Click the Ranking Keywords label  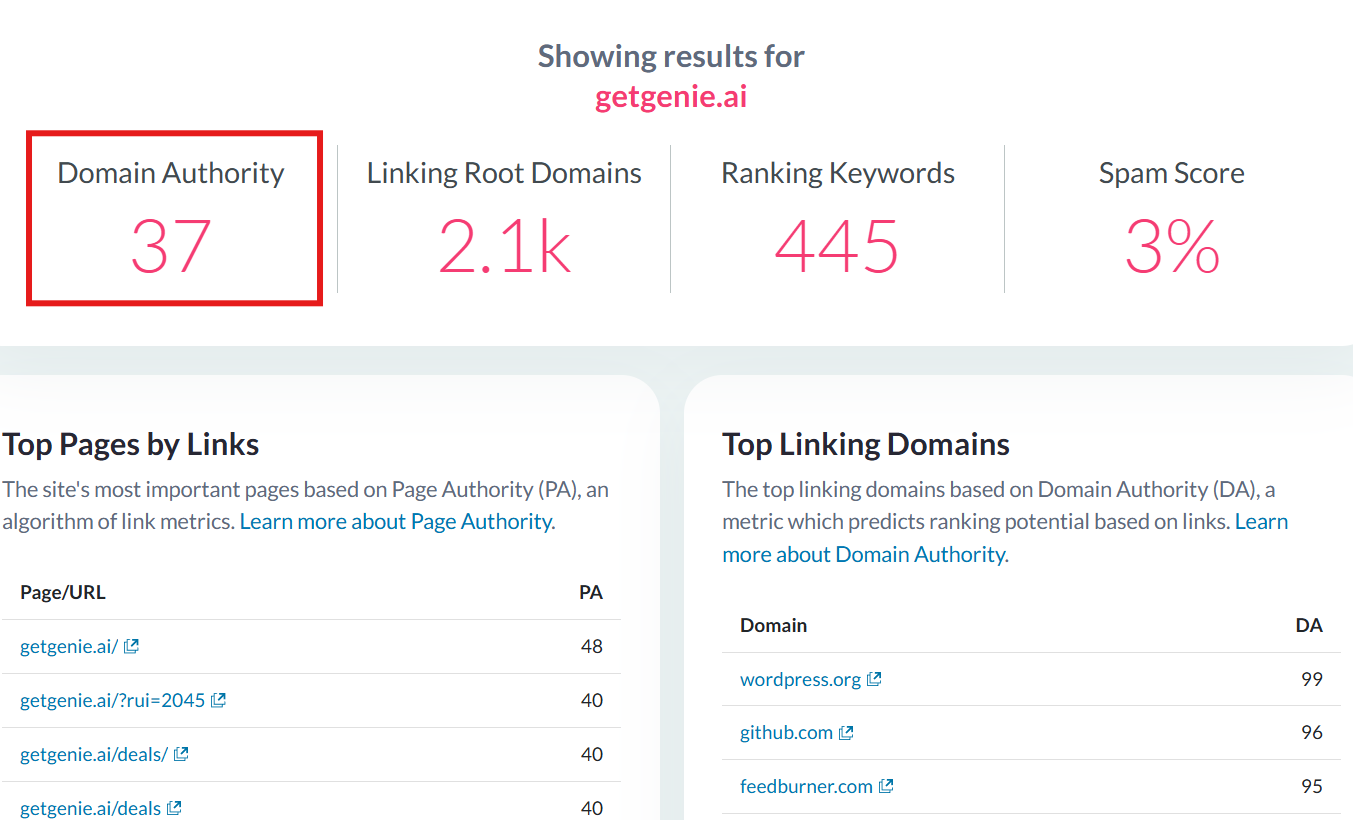[838, 173]
